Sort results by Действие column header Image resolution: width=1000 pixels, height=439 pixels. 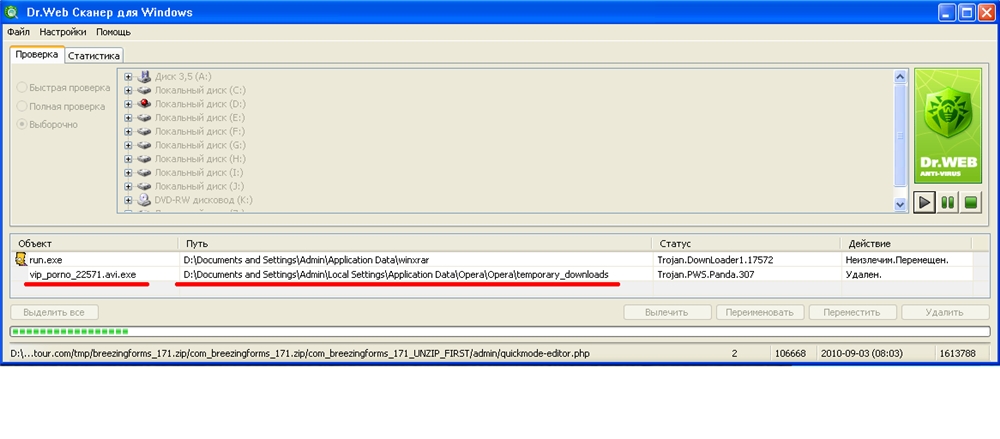tap(906, 244)
